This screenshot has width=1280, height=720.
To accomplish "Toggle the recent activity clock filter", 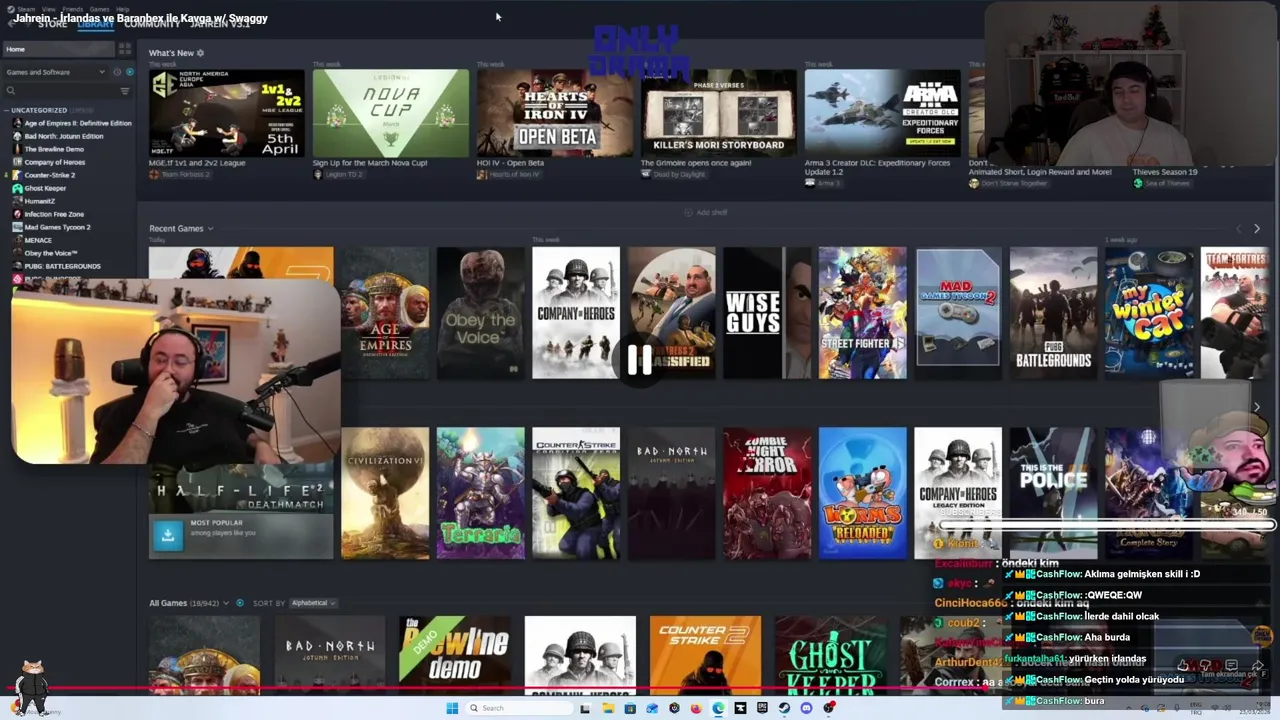I will point(117,72).
